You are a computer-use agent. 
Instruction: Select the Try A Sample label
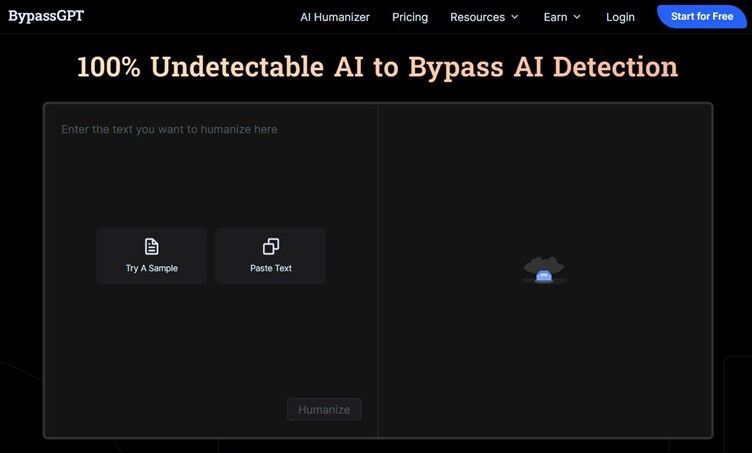point(152,268)
